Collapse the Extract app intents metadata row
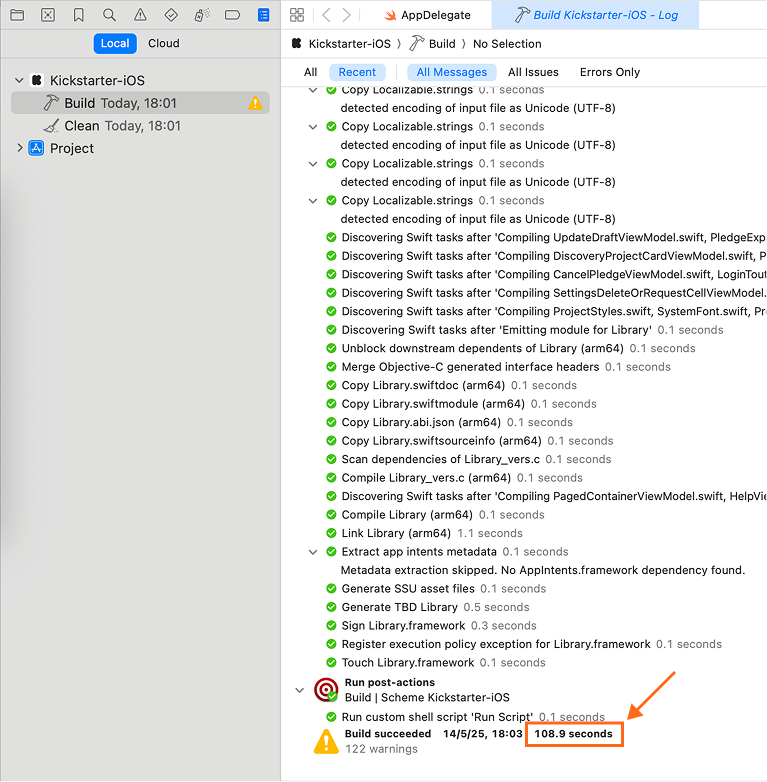 (313, 552)
